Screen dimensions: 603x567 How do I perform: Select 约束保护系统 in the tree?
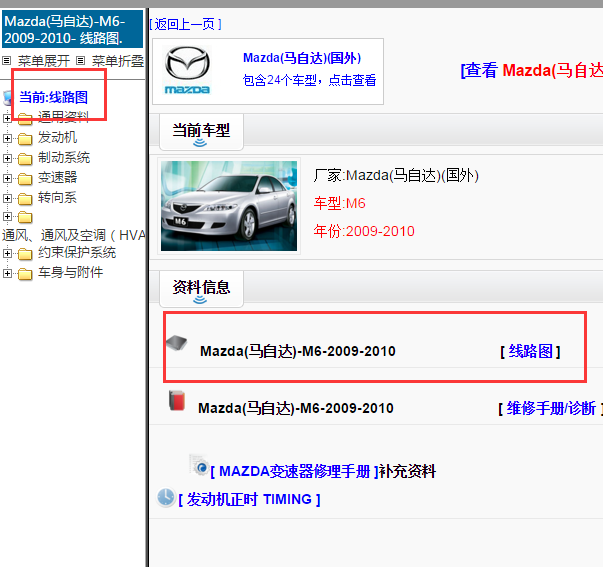click(x=77, y=252)
